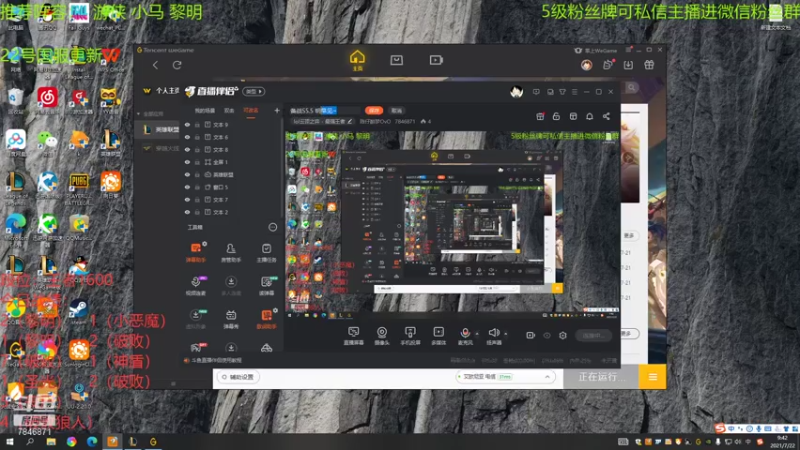Go back in the WeGame window
The image size is (800, 450).
click(x=155, y=65)
